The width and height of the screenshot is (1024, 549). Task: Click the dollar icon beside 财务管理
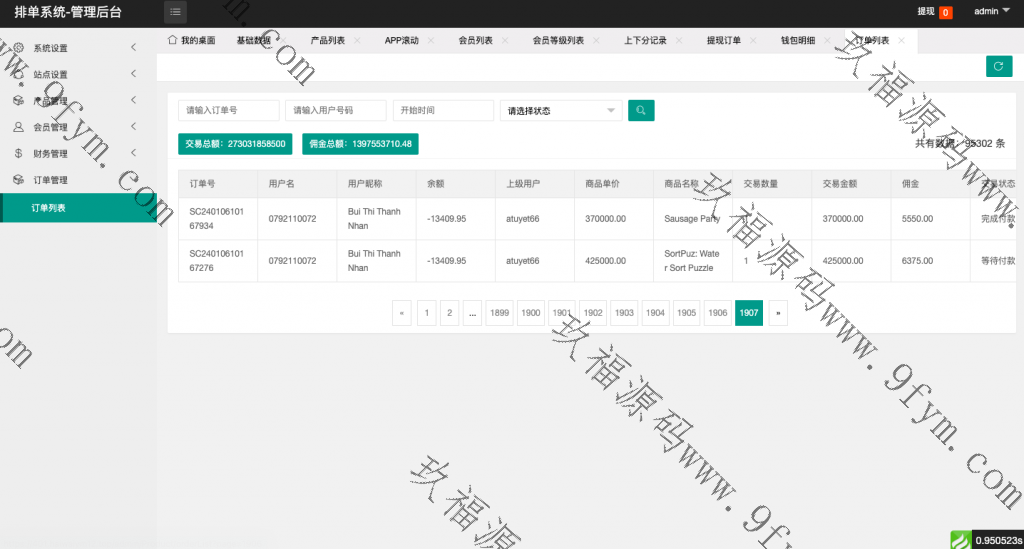coord(19,154)
